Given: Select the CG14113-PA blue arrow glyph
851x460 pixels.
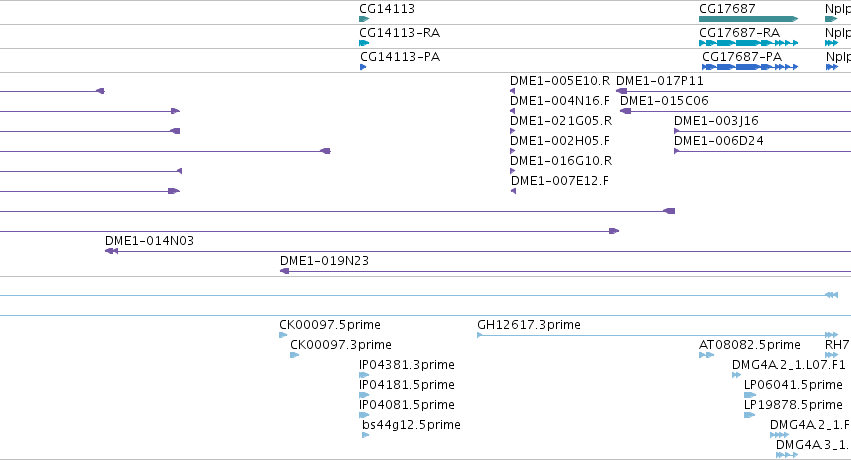Looking at the screenshot, I should (363, 67).
